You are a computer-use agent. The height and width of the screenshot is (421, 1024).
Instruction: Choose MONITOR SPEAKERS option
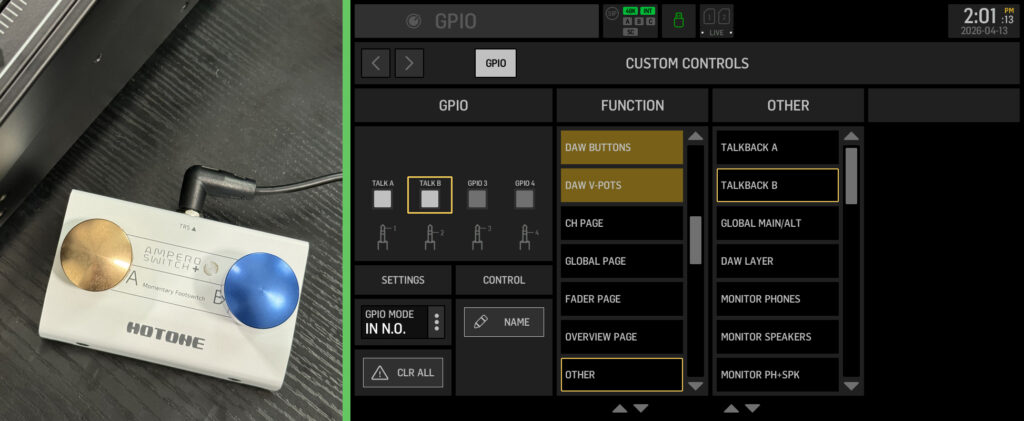point(778,337)
